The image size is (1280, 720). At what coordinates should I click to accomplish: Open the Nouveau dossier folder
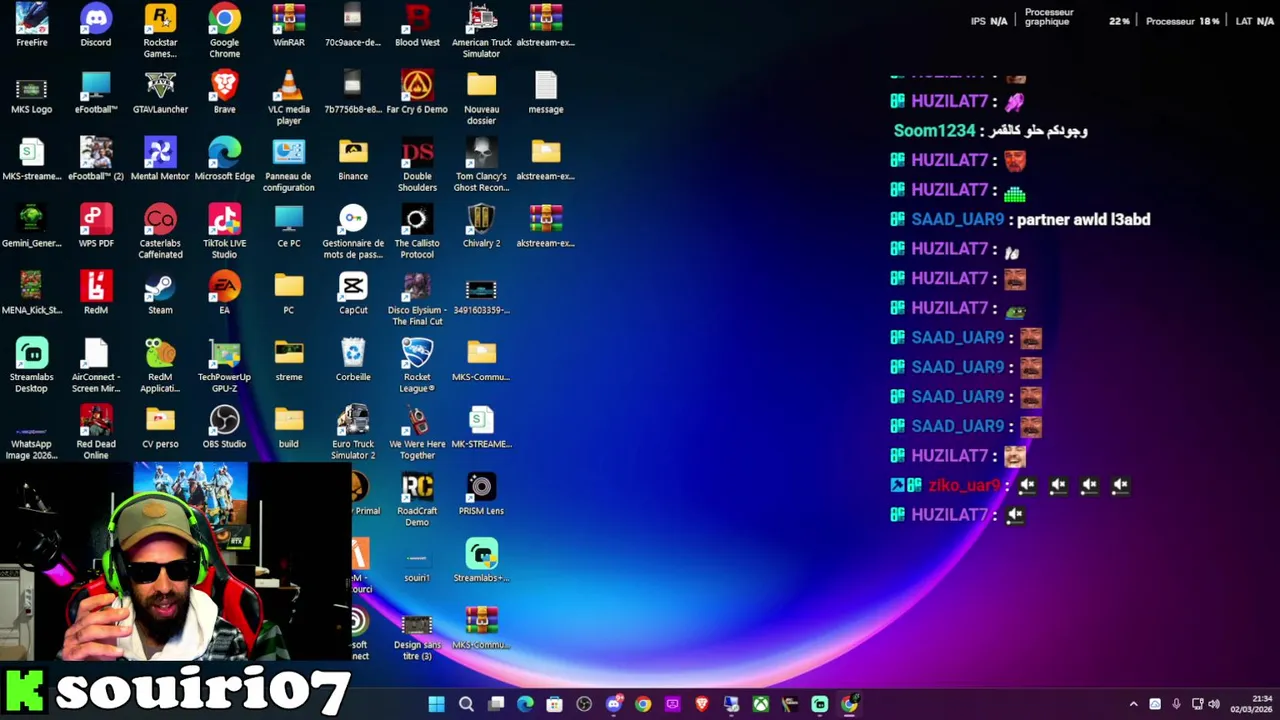pyautogui.click(x=481, y=97)
